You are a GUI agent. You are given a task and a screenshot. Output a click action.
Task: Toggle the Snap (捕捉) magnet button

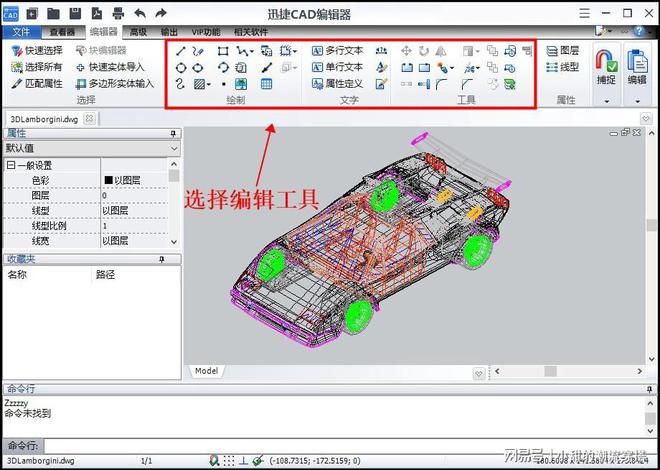click(x=606, y=66)
